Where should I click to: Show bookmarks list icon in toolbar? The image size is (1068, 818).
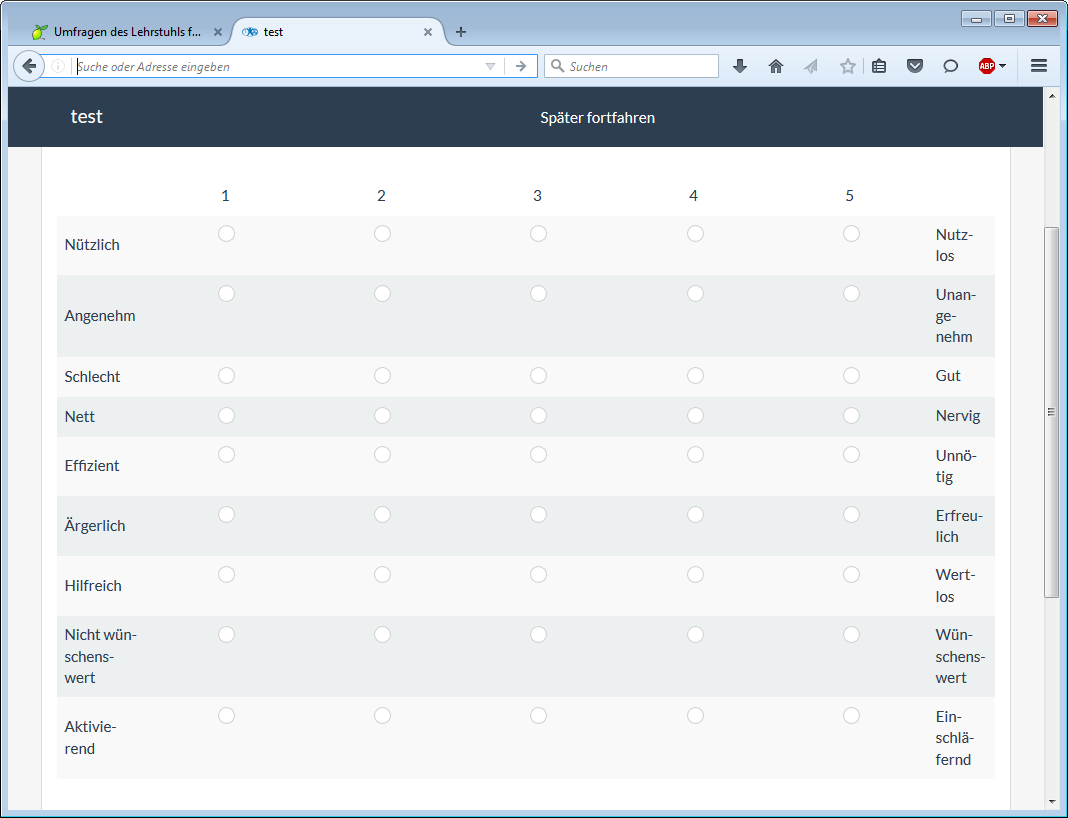(x=879, y=66)
